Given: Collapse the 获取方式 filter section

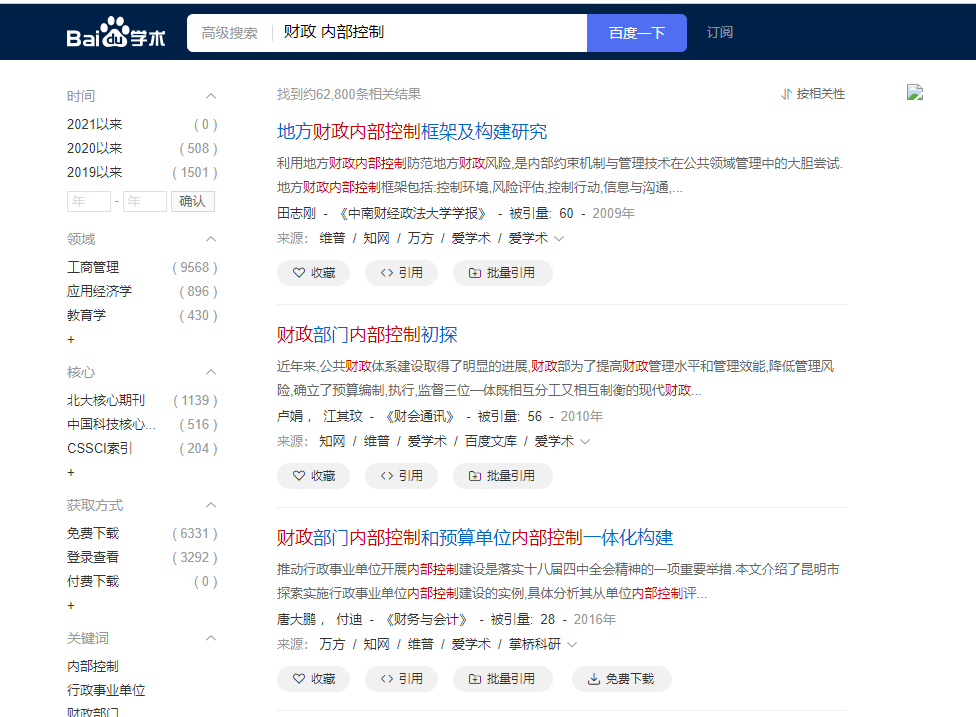Looking at the screenshot, I should [211, 505].
